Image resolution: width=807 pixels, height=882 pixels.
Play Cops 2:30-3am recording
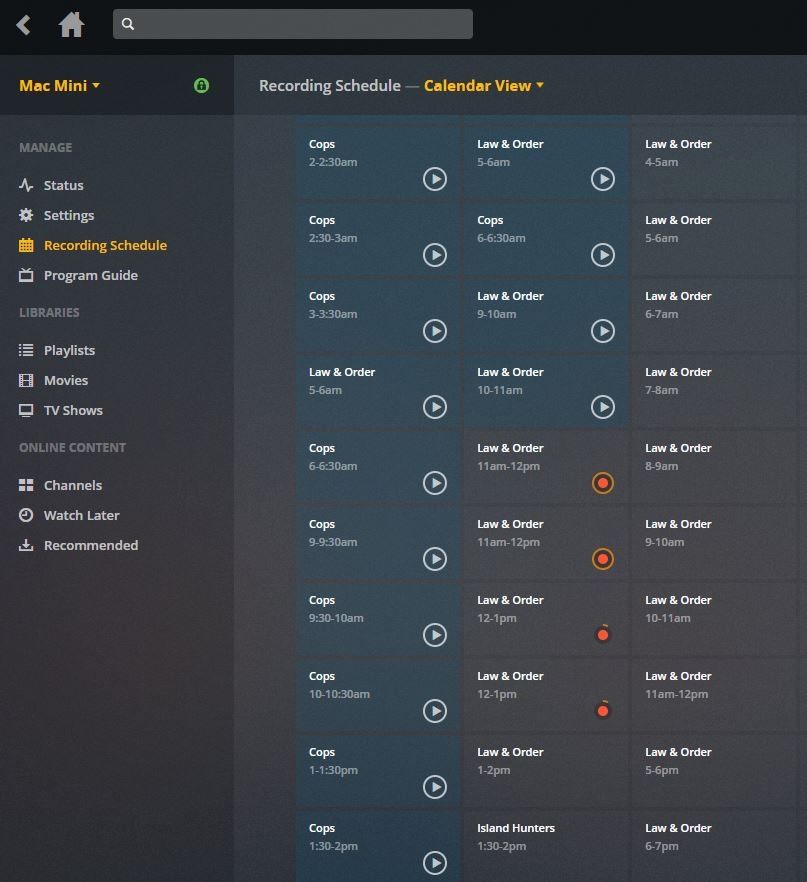[x=435, y=255]
